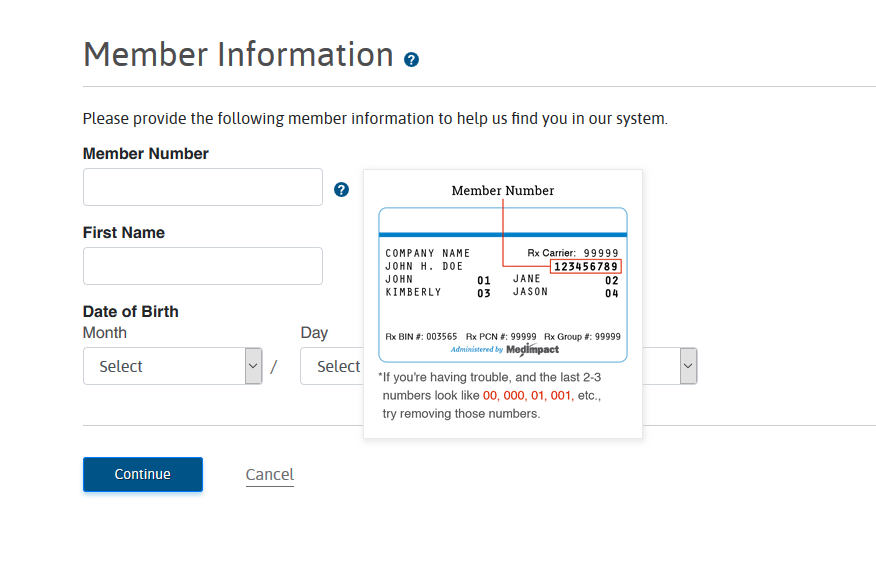The image size is (876, 580).
Task: Open the Month dropdown
Action: [x=172, y=366]
